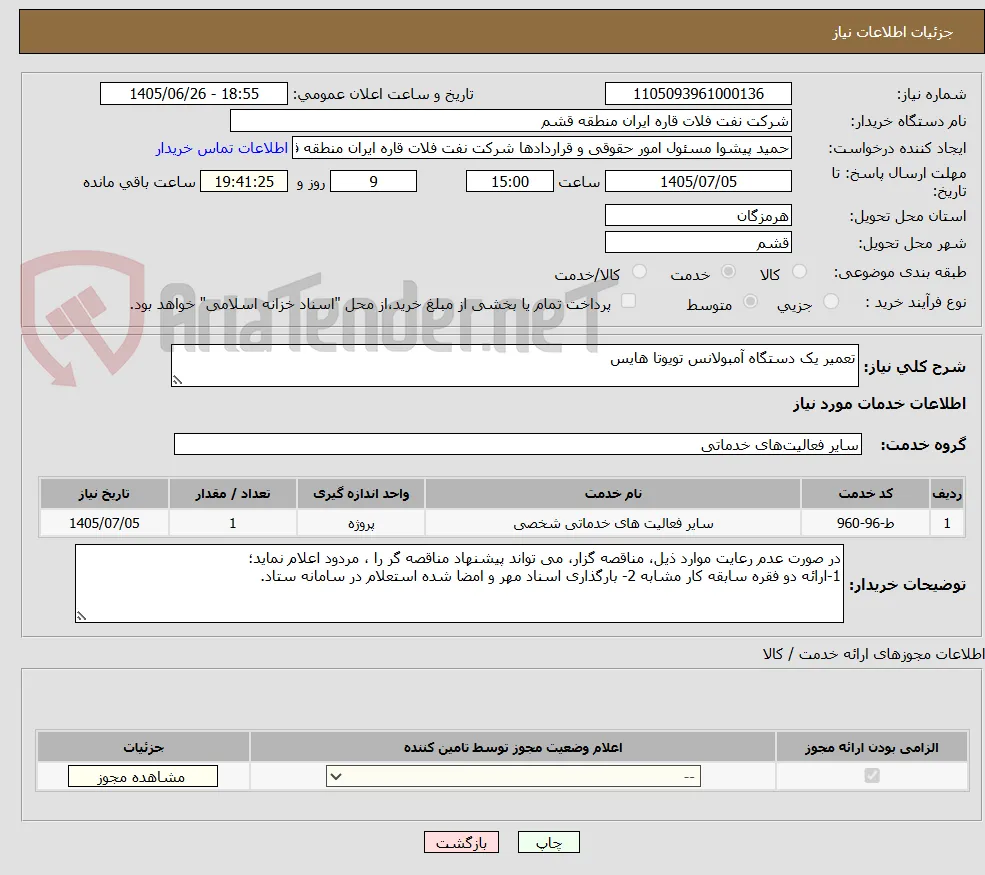This screenshot has width=985, height=875.
Task: Toggle the Islamic treasury payment checkbox
Action: (x=628, y=302)
